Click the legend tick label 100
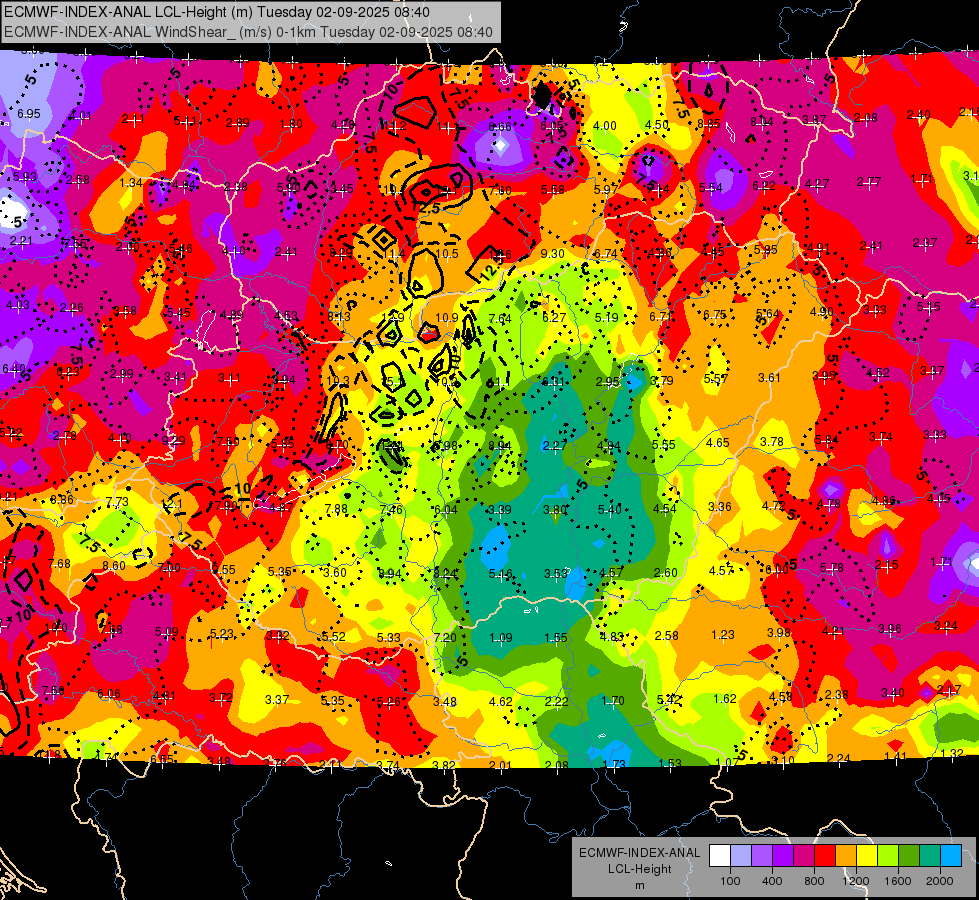 [x=730, y=881]
